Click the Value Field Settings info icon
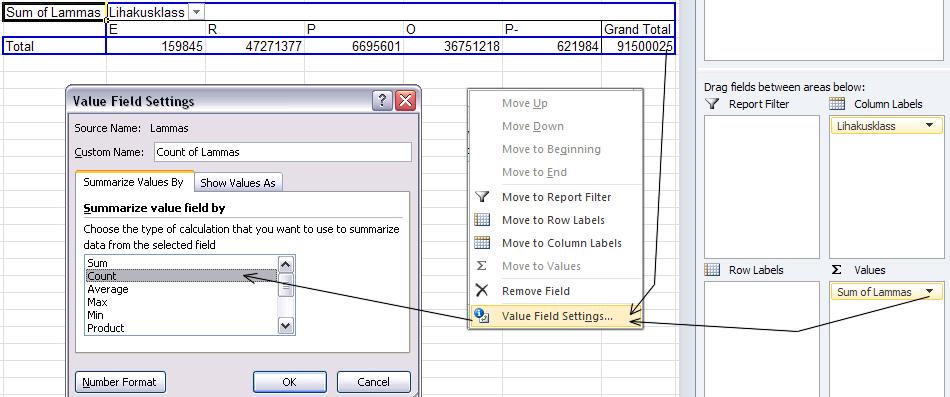The width and height of the screenshot is (950, 397). coord(482,316)
